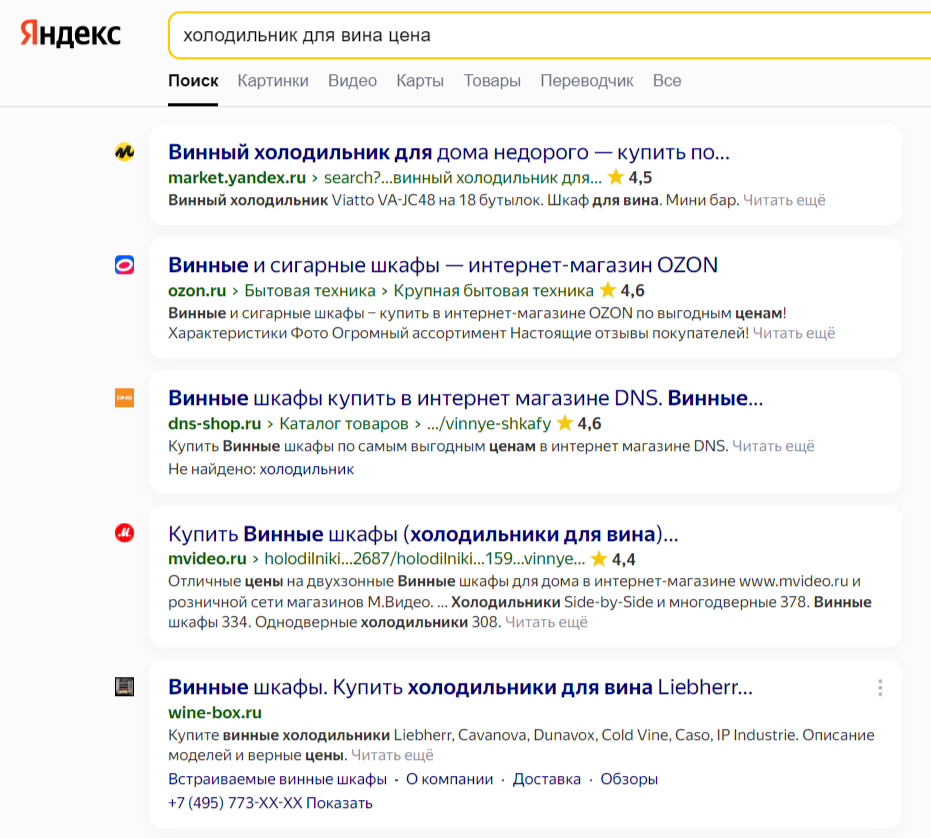931x838 pixels.
Task: Click the wine-box.ru favicon icon
Action: click(x=124, y=687)
